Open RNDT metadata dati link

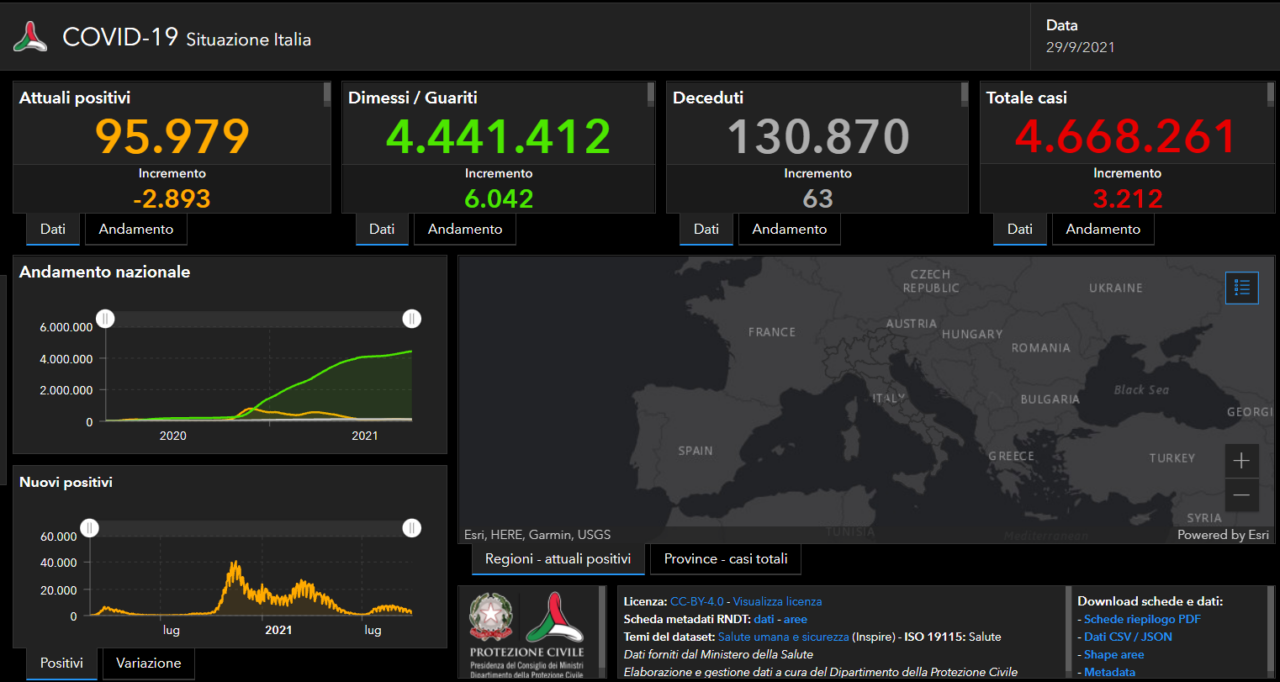coord(764,619)
